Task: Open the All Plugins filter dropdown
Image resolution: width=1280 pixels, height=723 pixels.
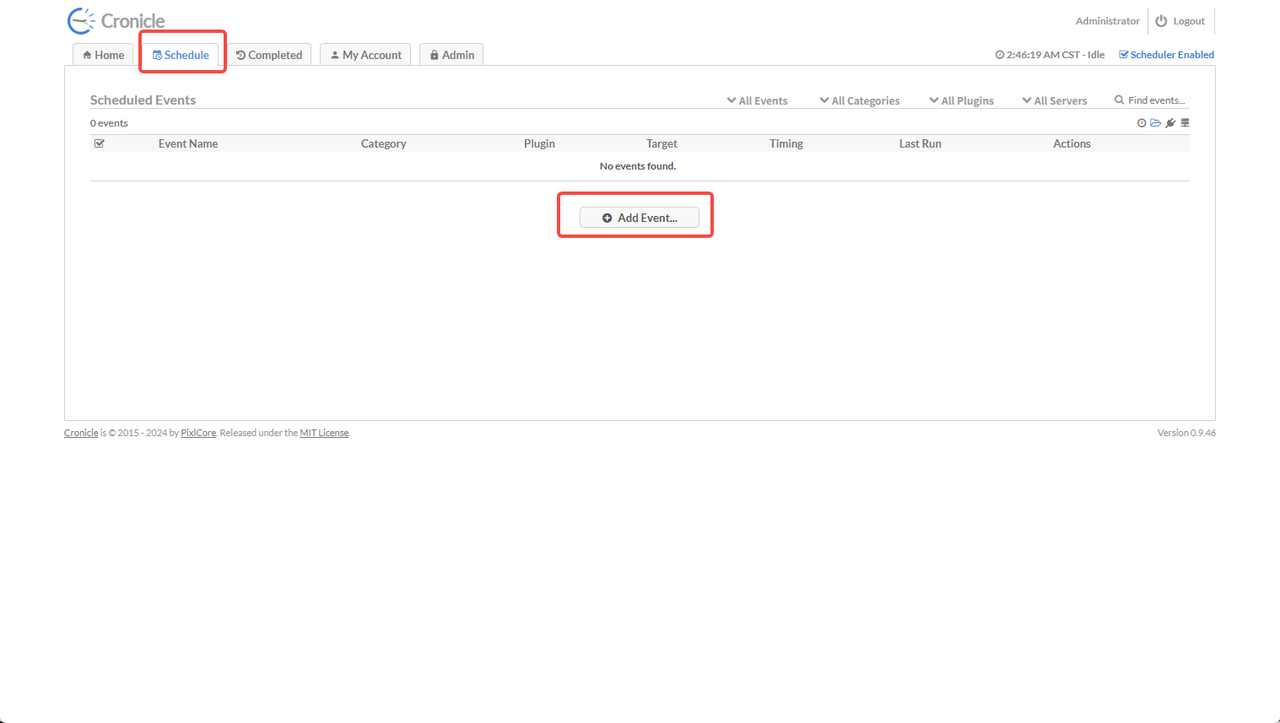Action: [x=961, y=100]
